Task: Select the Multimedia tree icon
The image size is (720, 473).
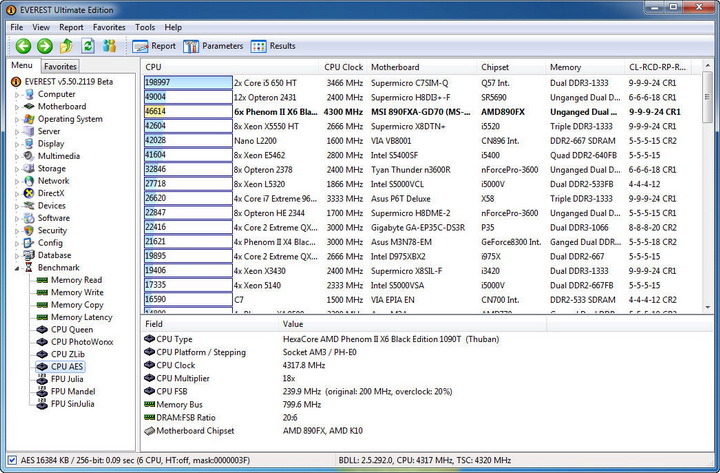Action: pyautogui.click(x=29, y=156)
